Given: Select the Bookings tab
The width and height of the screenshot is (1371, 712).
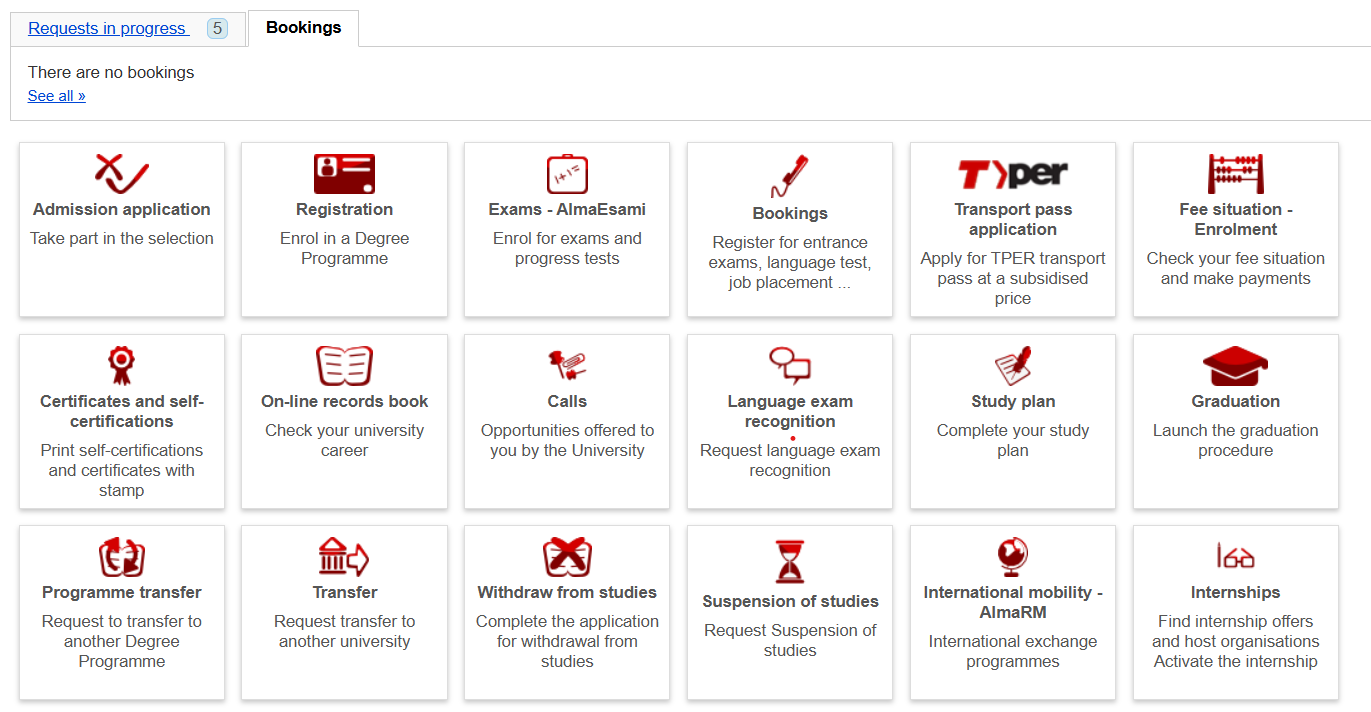Looking at the screenshot, I should click(x=303, y=28).
